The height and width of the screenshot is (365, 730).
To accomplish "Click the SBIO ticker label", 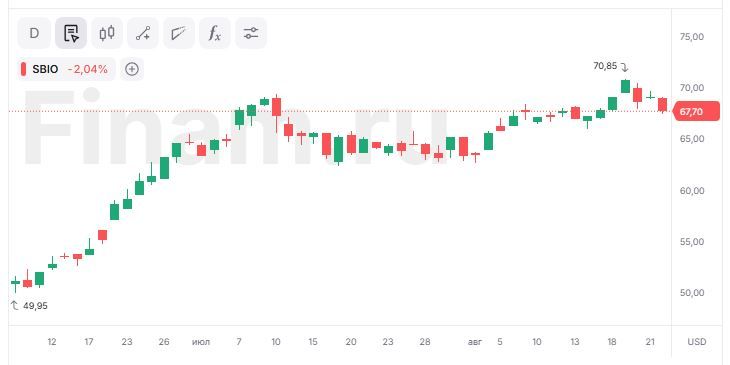I will 45,69.
